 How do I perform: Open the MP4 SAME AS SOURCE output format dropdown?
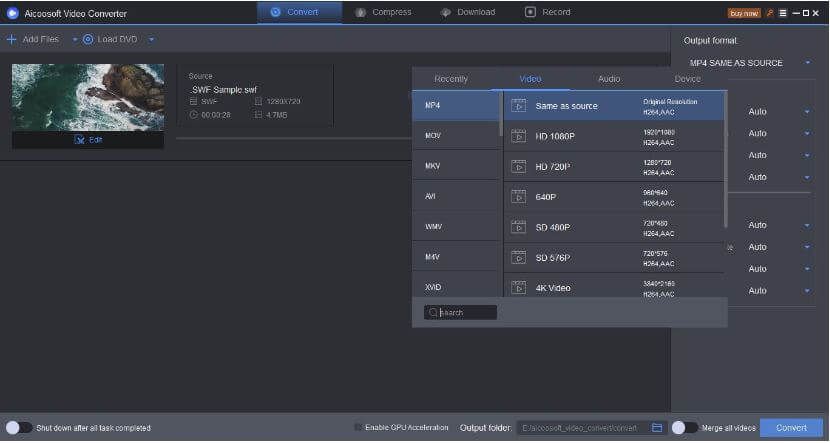coord(750,63)
